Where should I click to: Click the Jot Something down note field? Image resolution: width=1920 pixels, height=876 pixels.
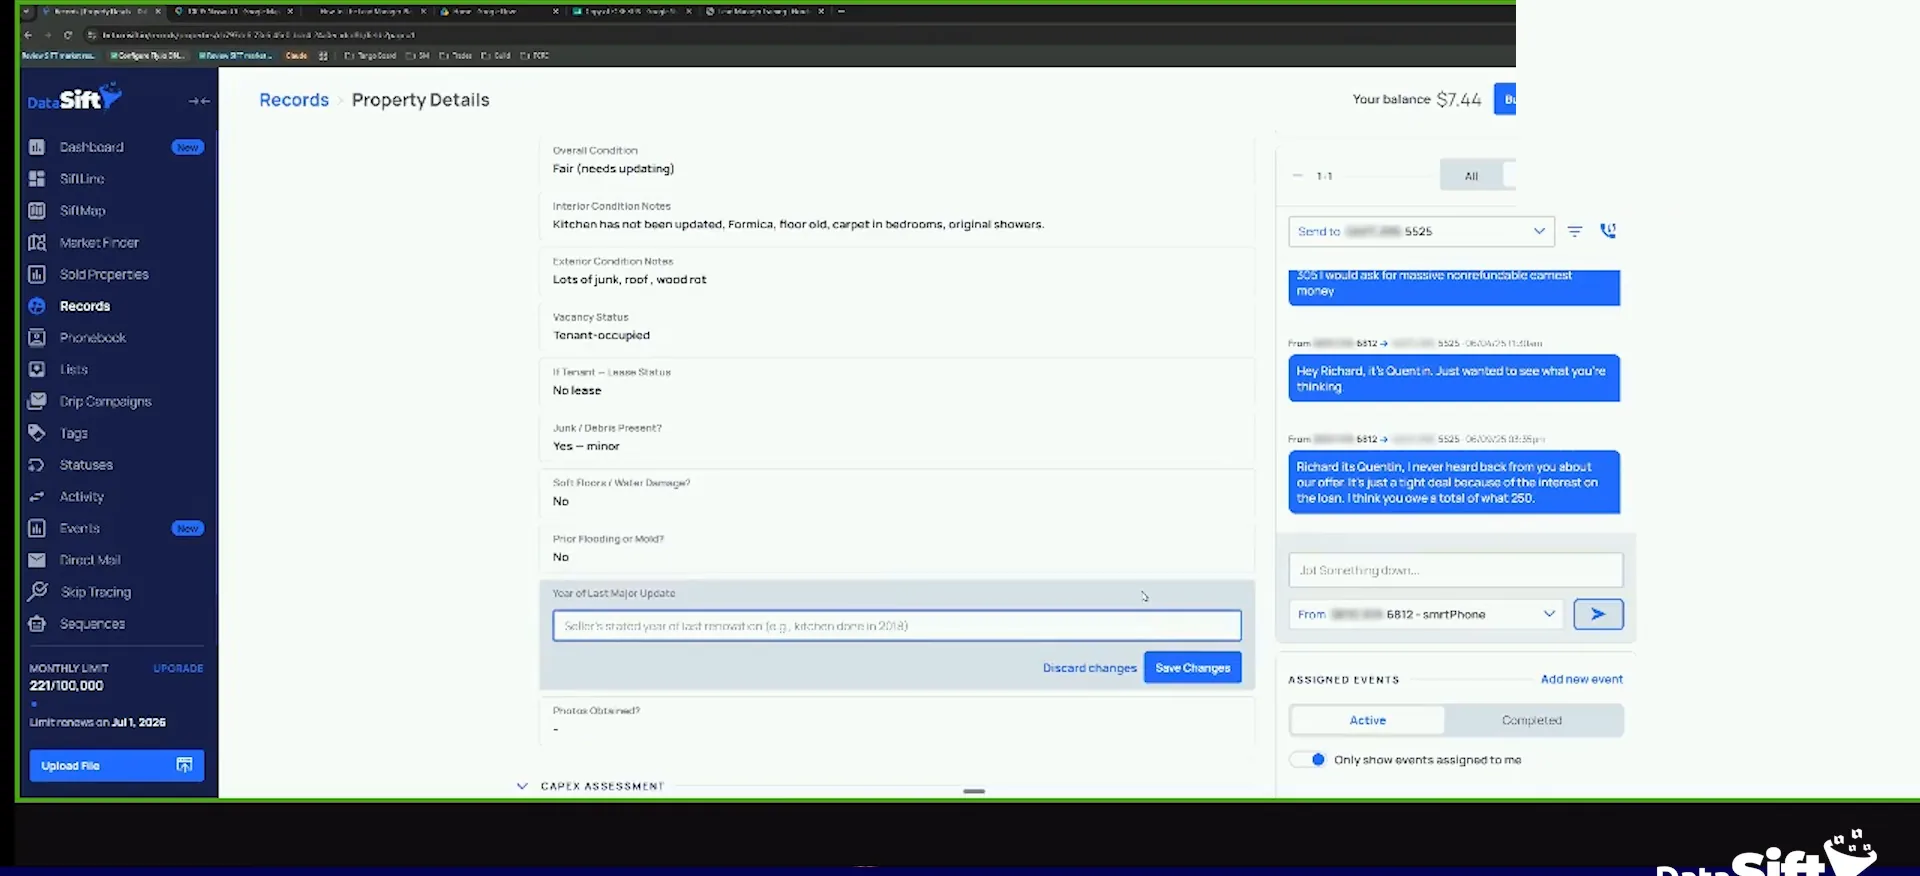click(1455, 570)
